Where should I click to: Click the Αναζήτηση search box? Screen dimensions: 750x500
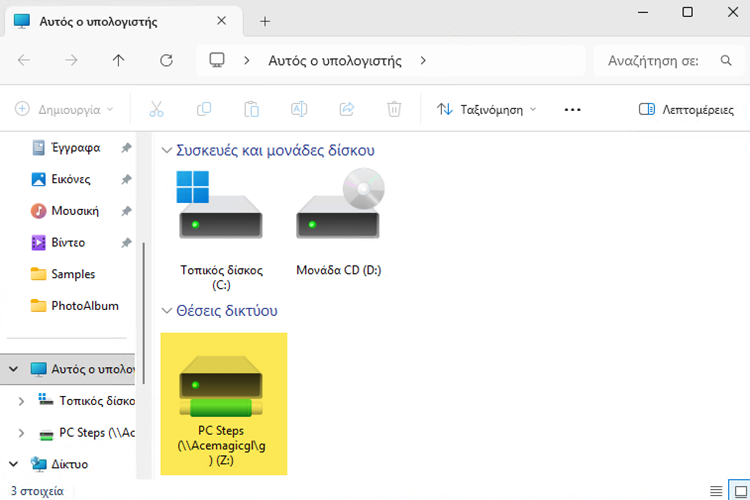660,60
